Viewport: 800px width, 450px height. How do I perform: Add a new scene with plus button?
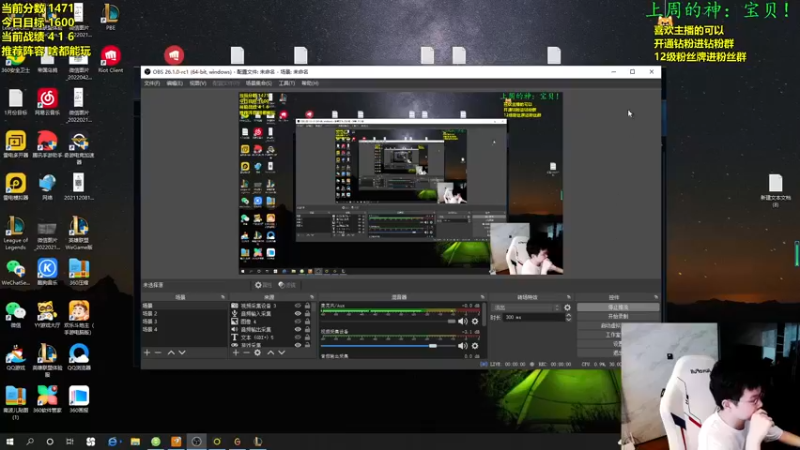pos(147,353)
